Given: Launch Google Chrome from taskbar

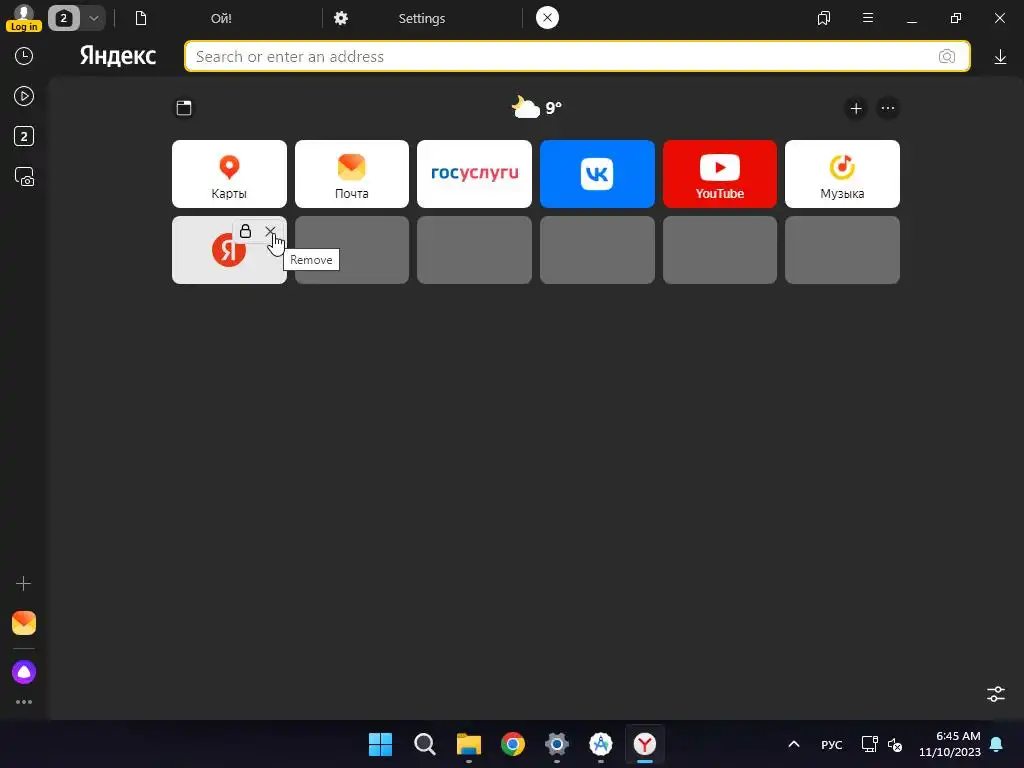Looking at the screenshot, I should (x=513, y=744).
